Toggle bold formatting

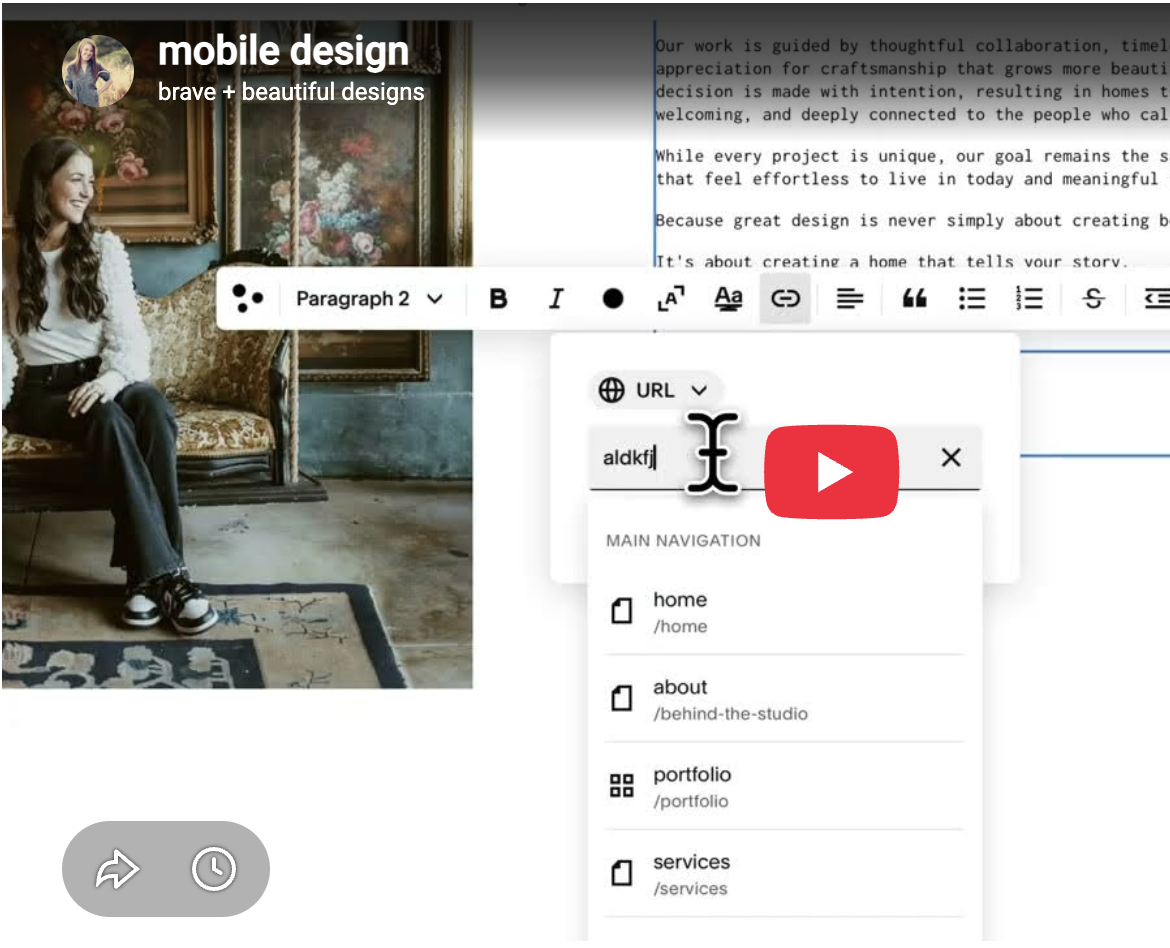(x=498, y=299)
